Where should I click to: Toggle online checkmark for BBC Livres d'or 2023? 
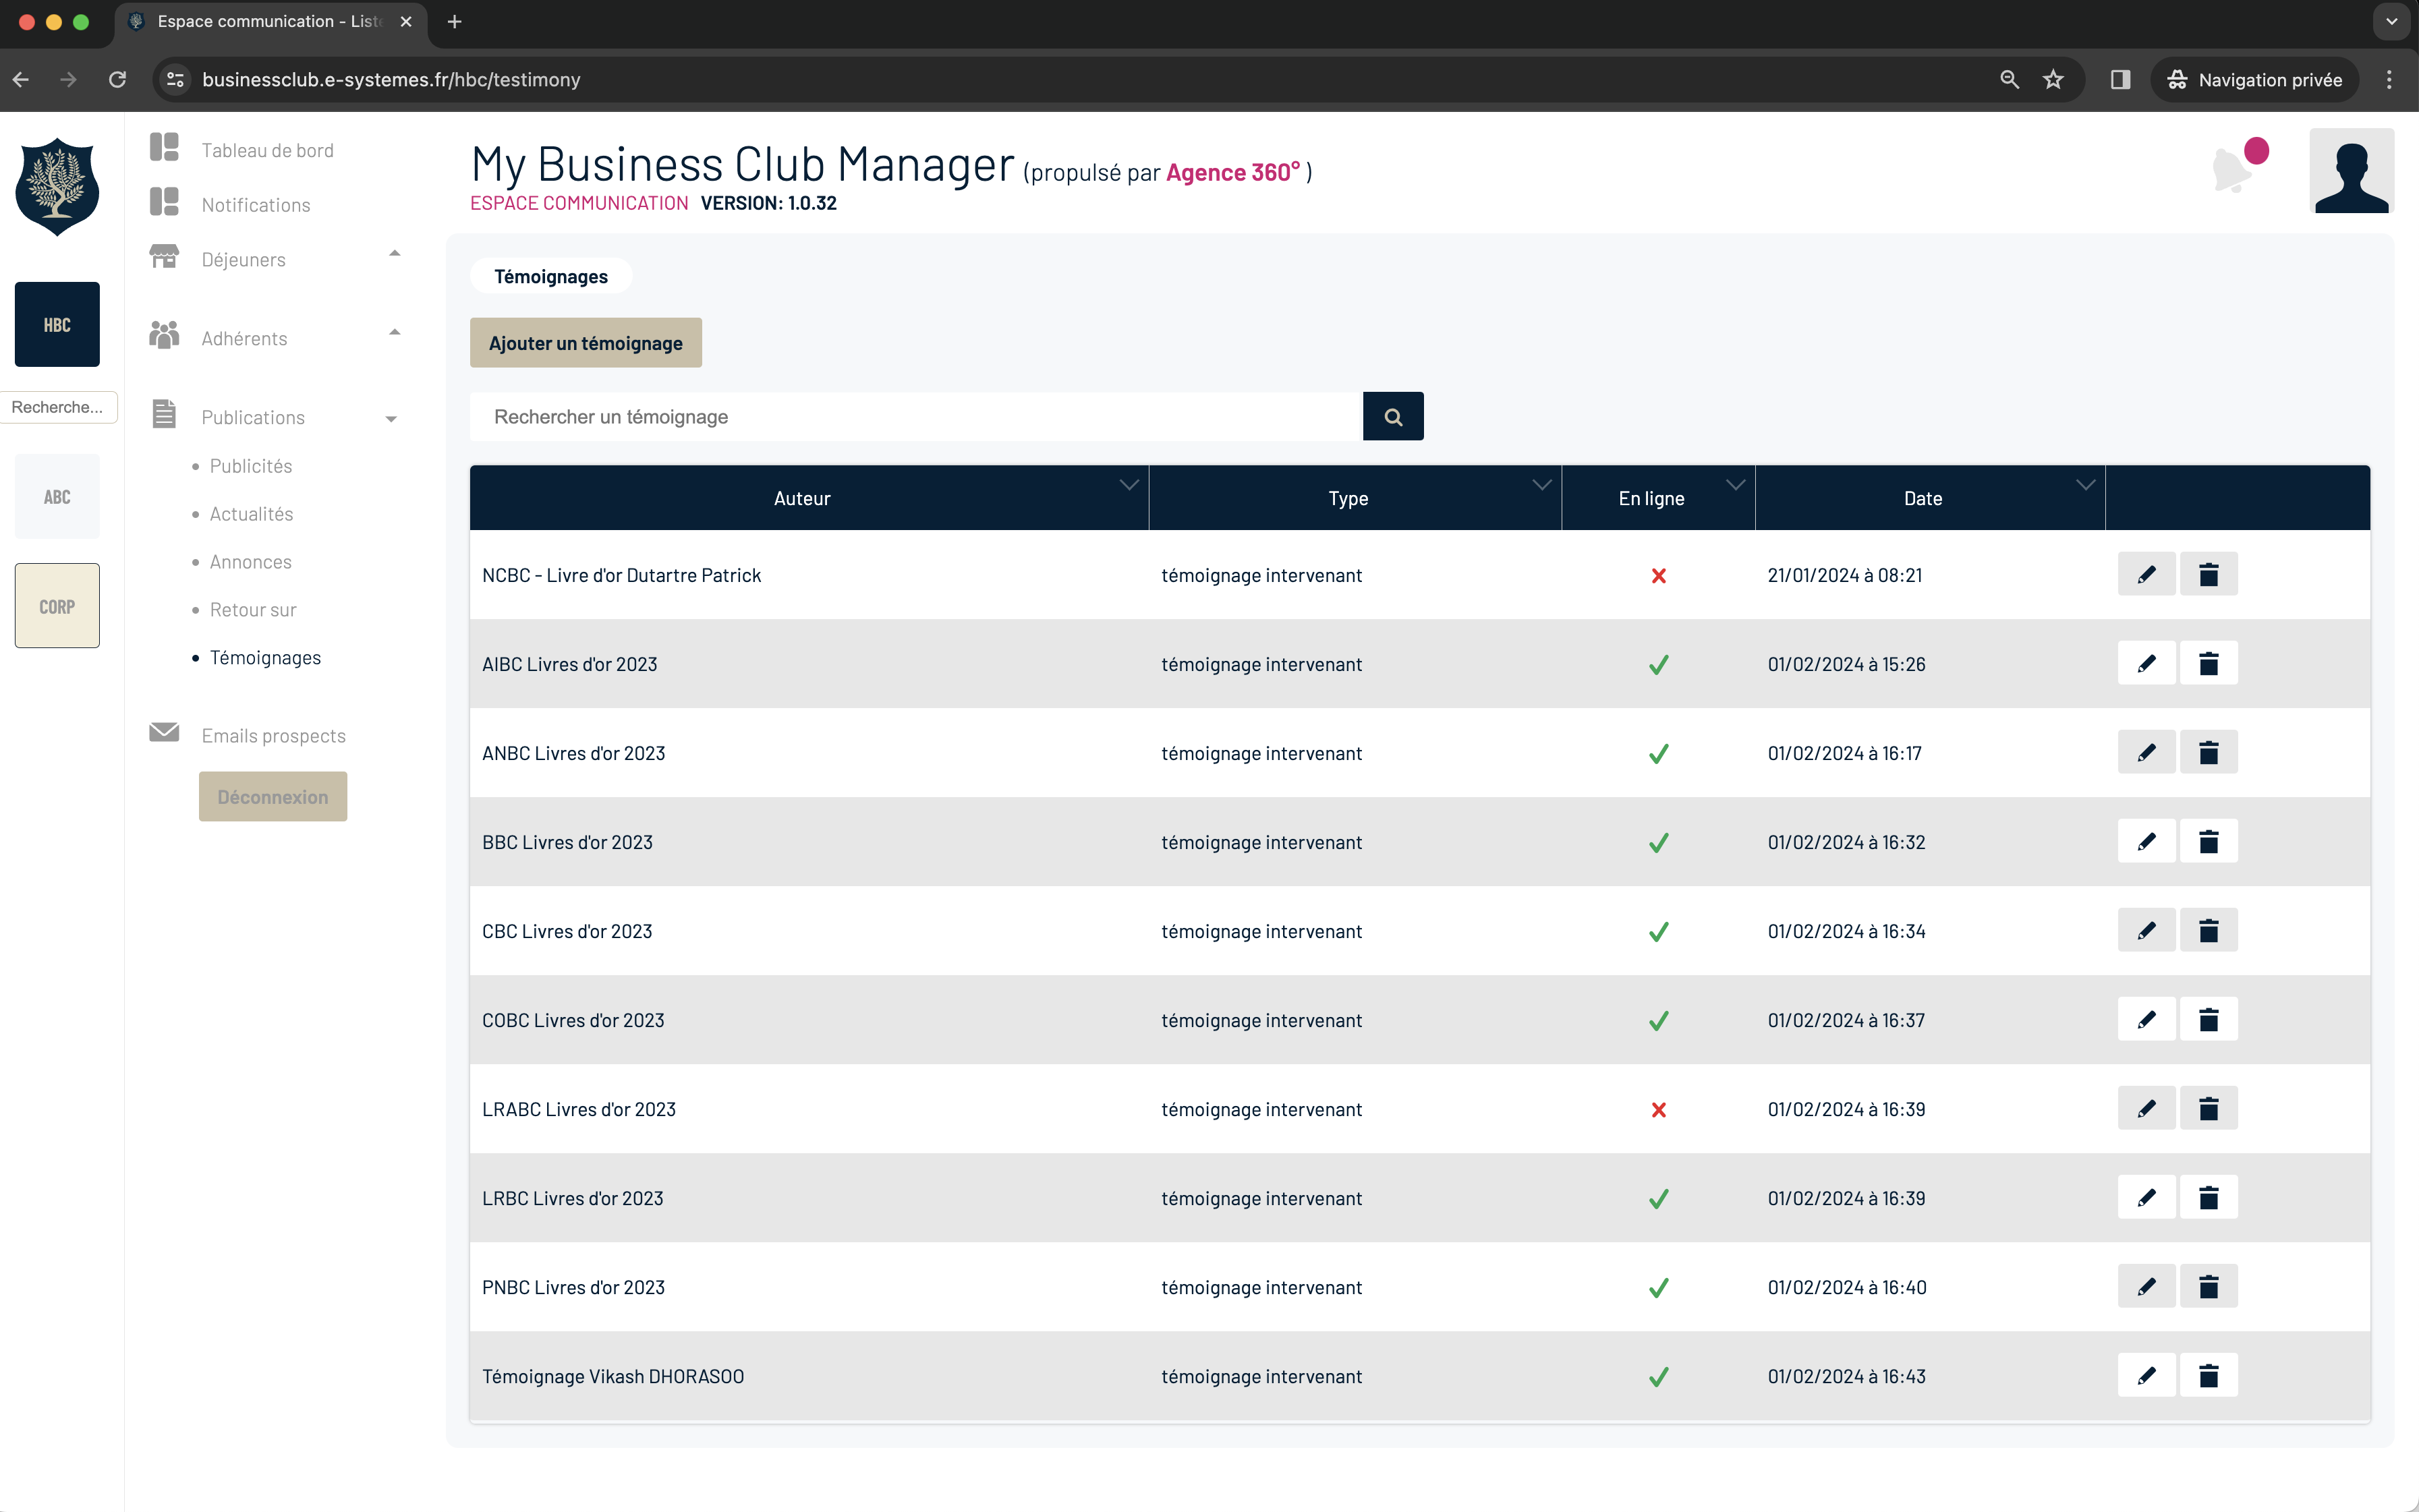tap(1658, 843)
